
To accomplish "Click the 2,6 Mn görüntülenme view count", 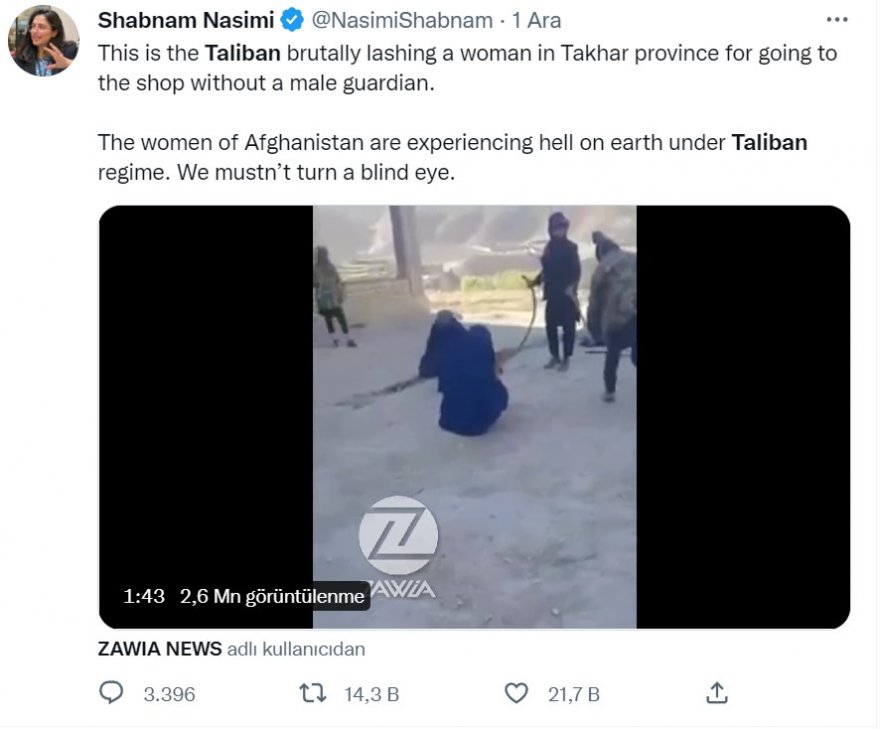I will click(x=272, y=596).
